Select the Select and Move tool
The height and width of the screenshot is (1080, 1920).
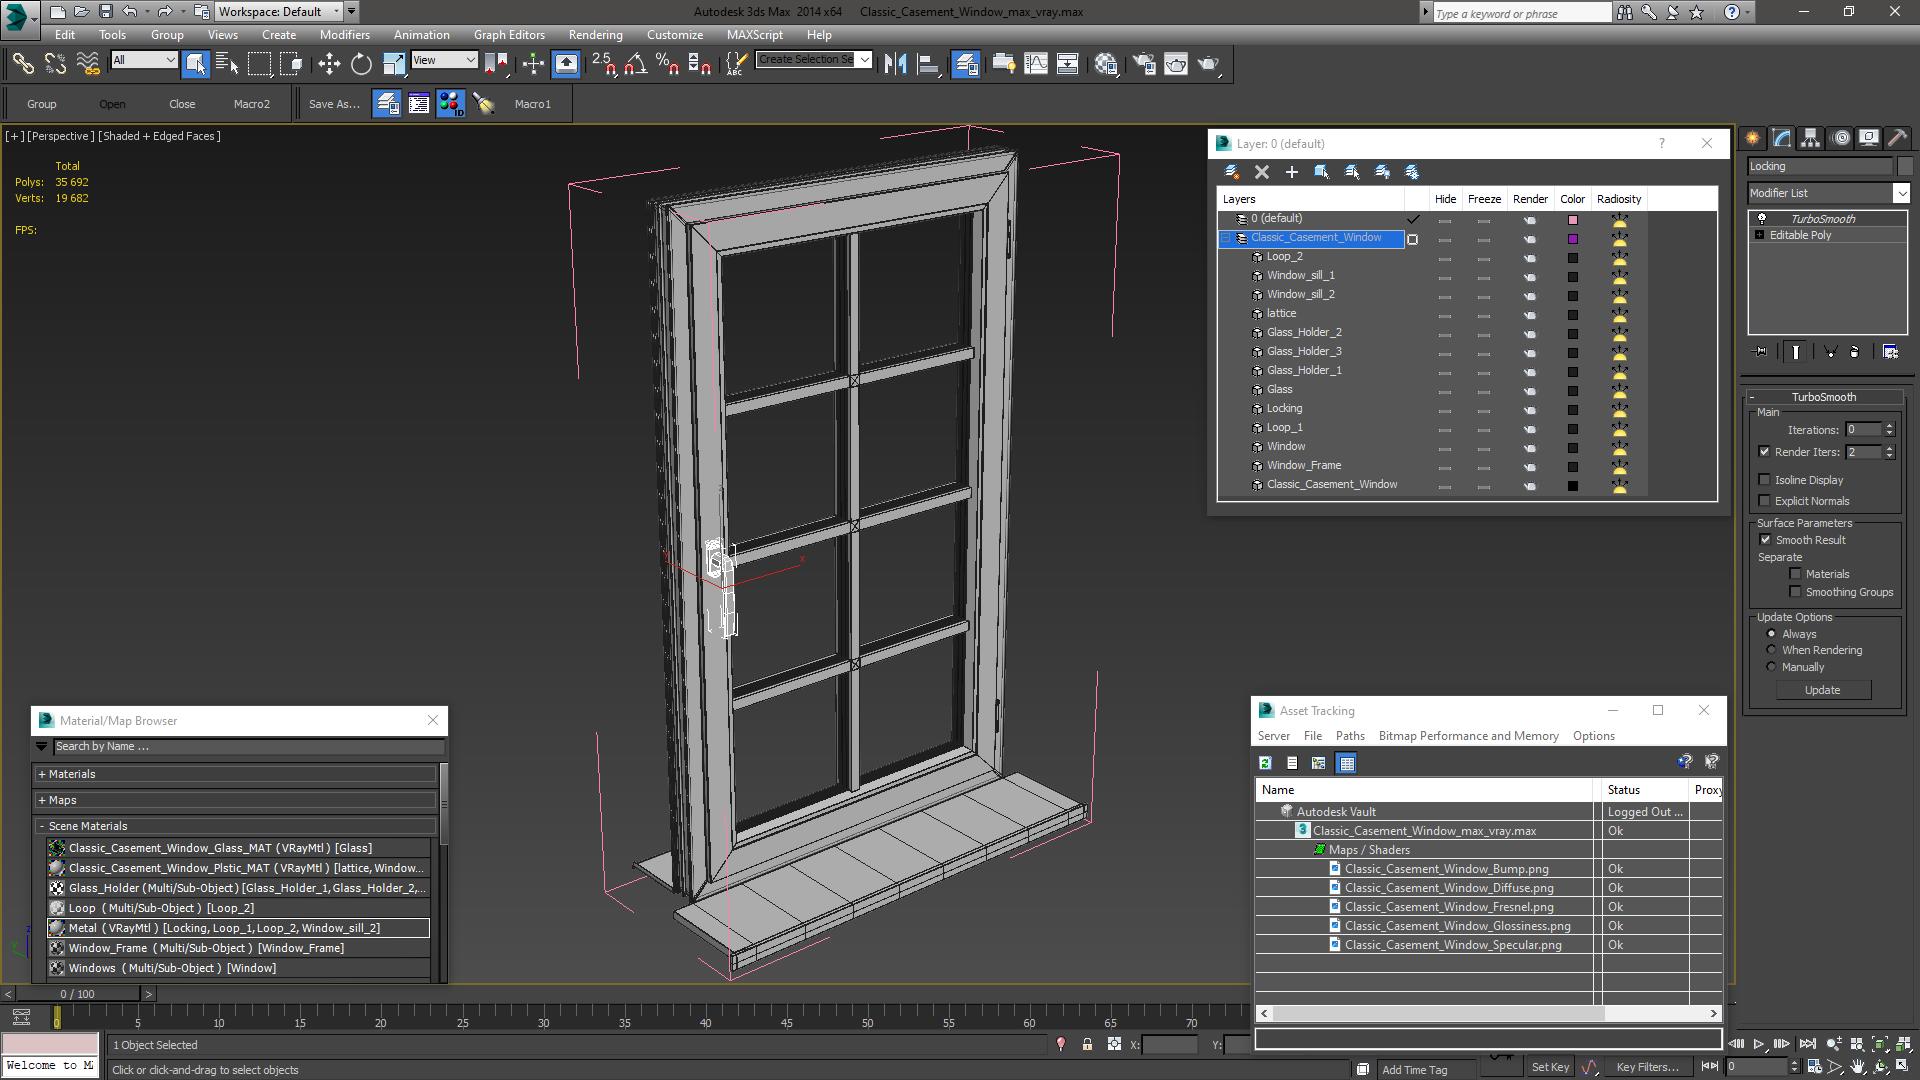[x=329, y=64]
